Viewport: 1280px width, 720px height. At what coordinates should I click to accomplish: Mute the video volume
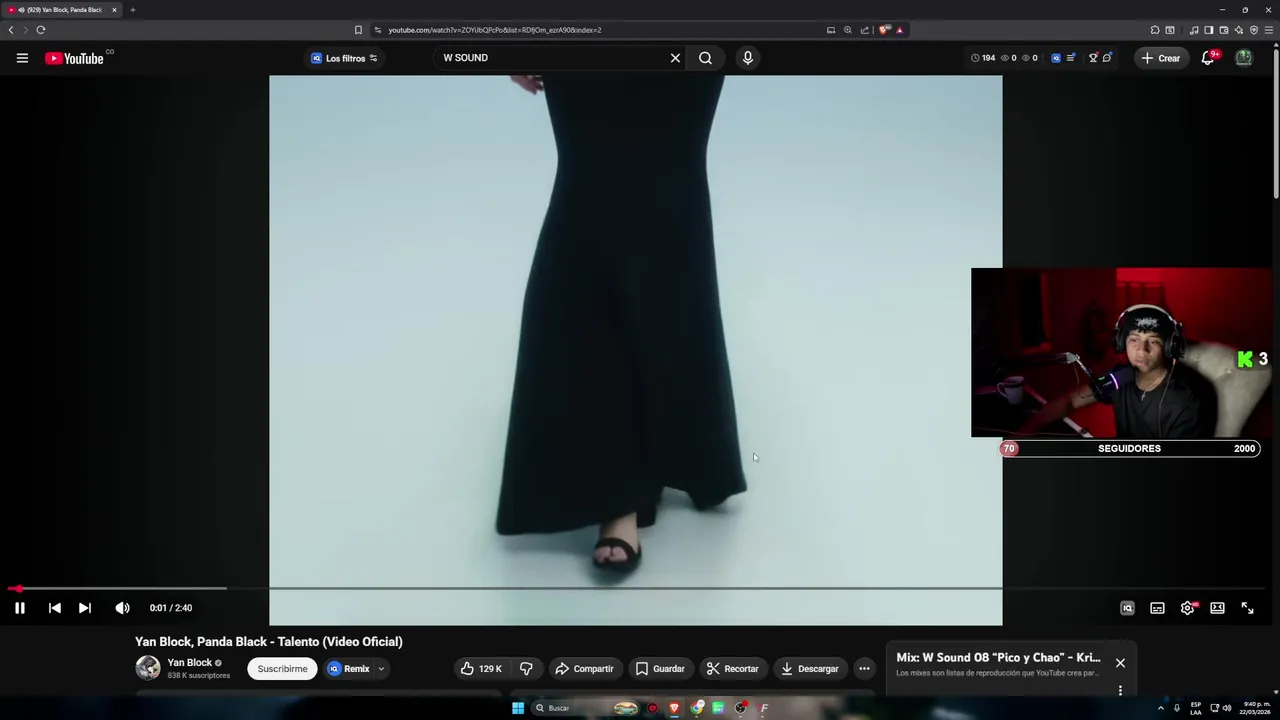[122, 608]
